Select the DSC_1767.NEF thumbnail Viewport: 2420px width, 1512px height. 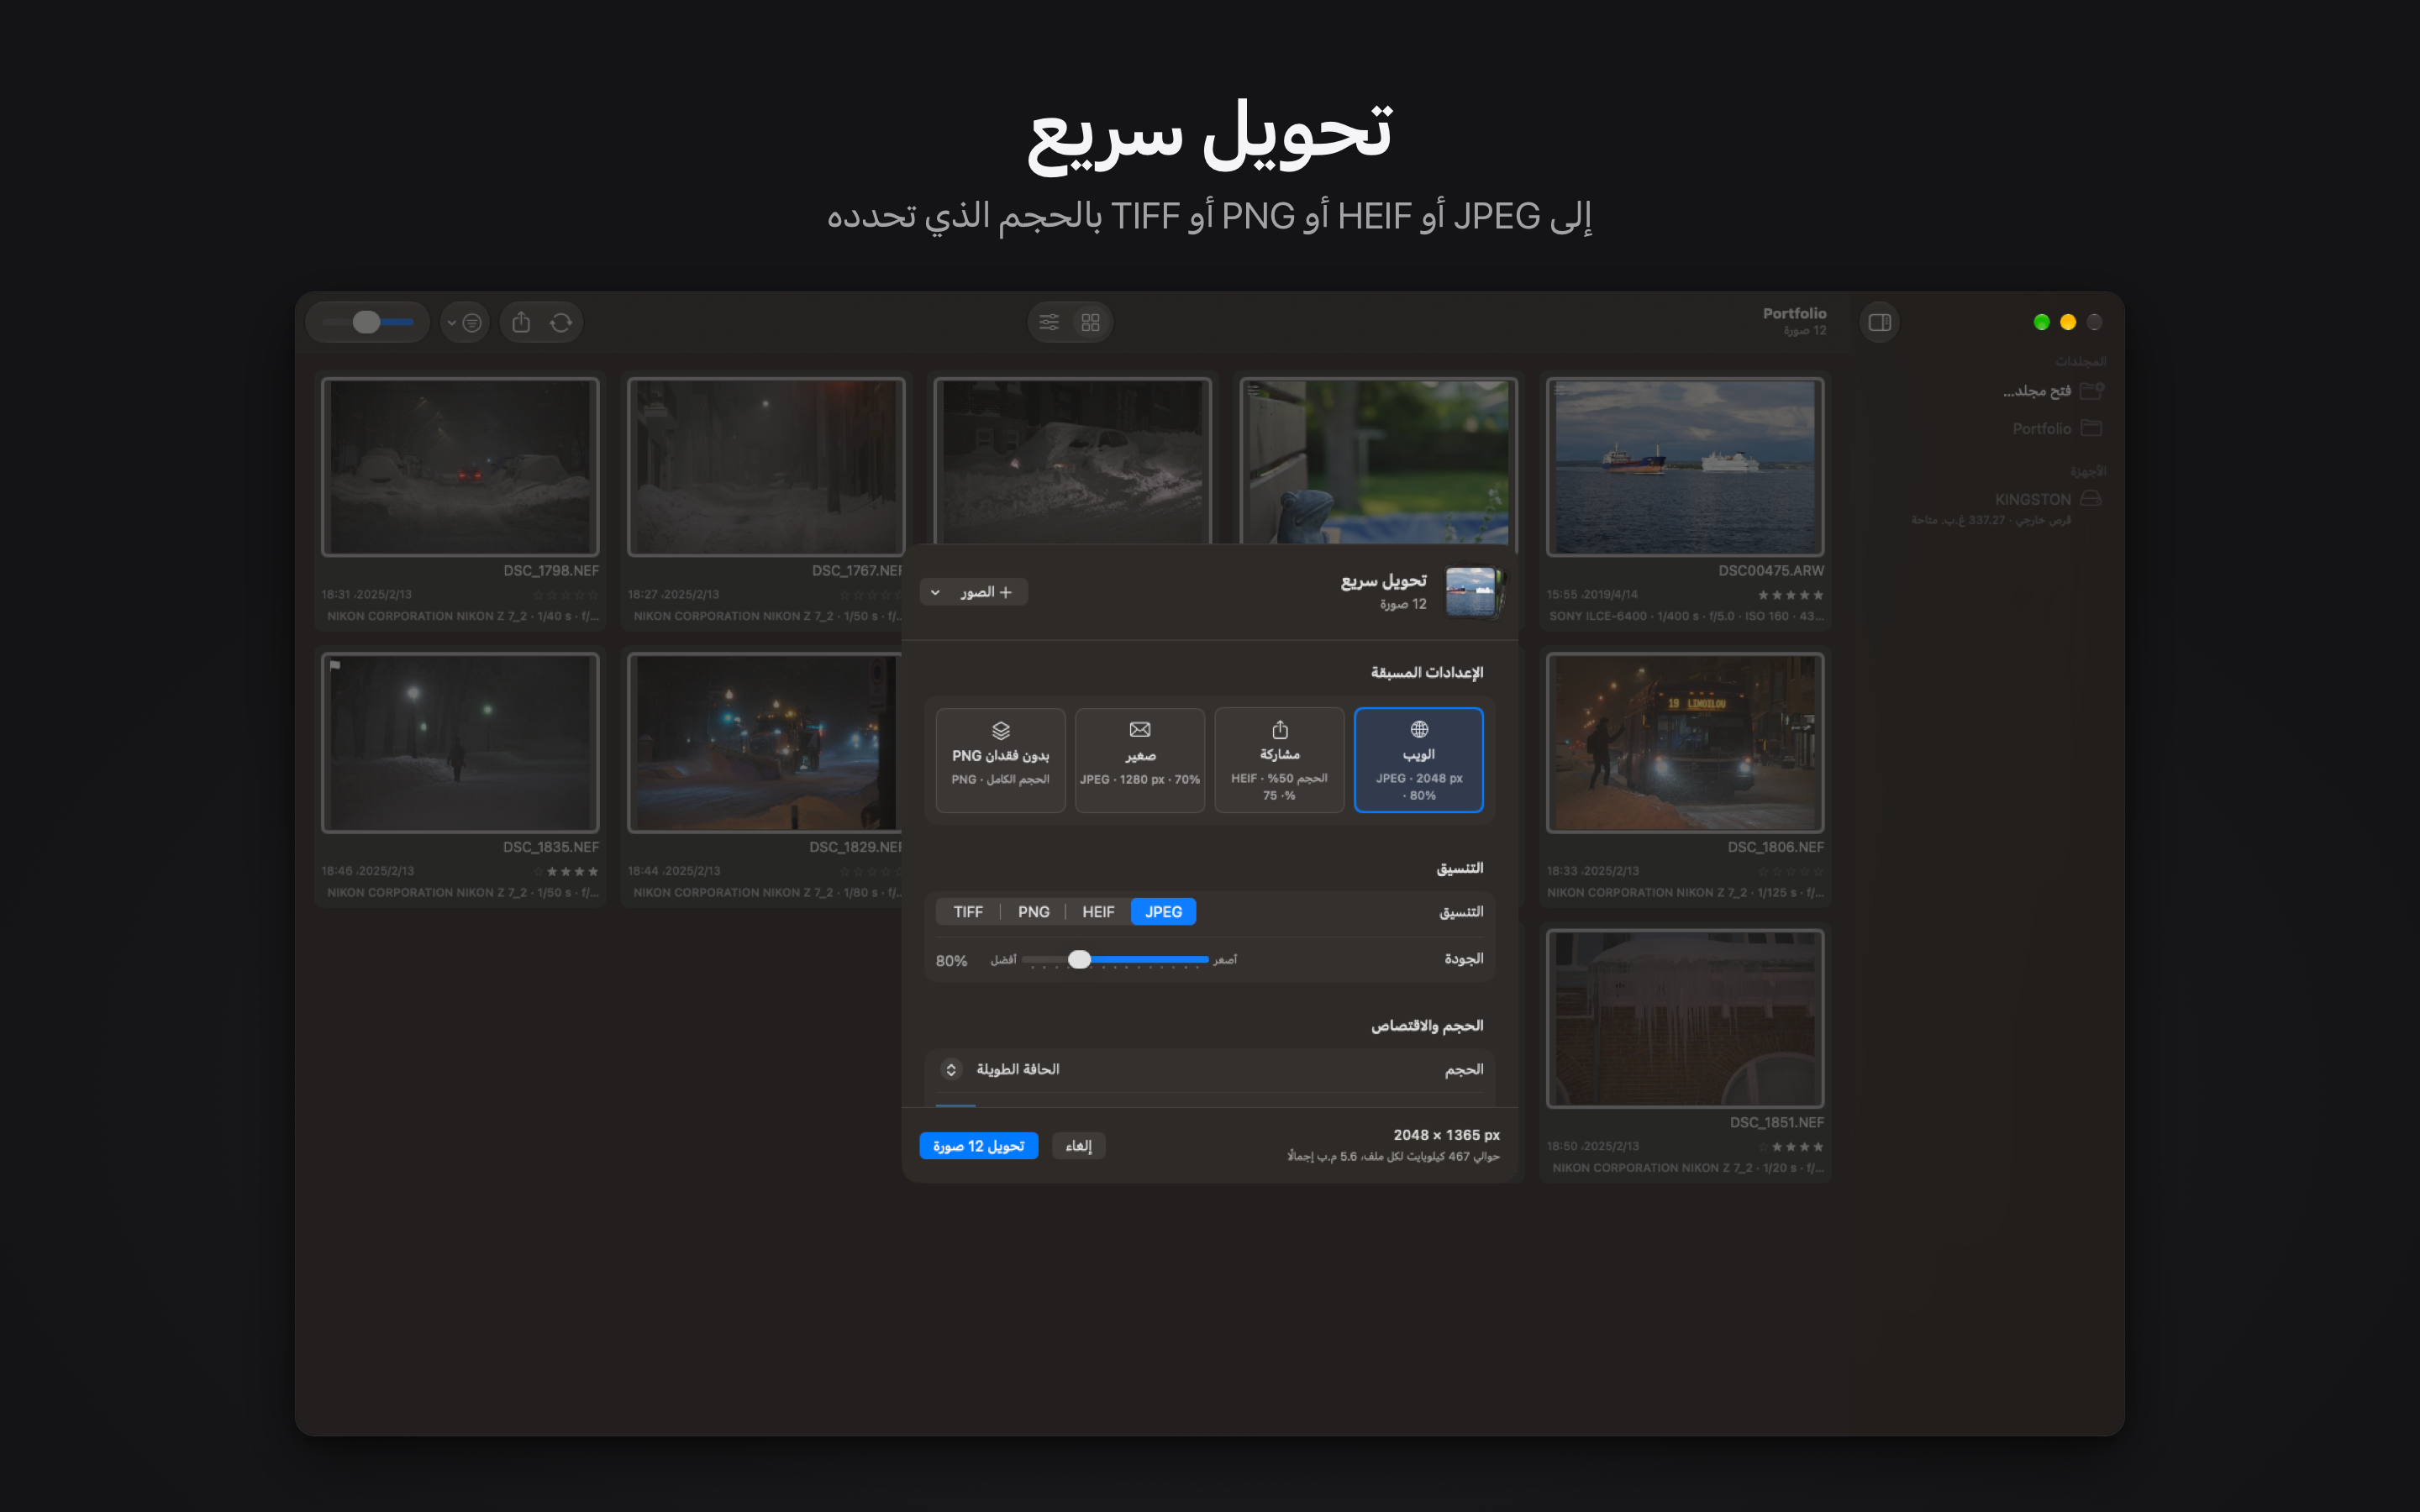(766, 466)
